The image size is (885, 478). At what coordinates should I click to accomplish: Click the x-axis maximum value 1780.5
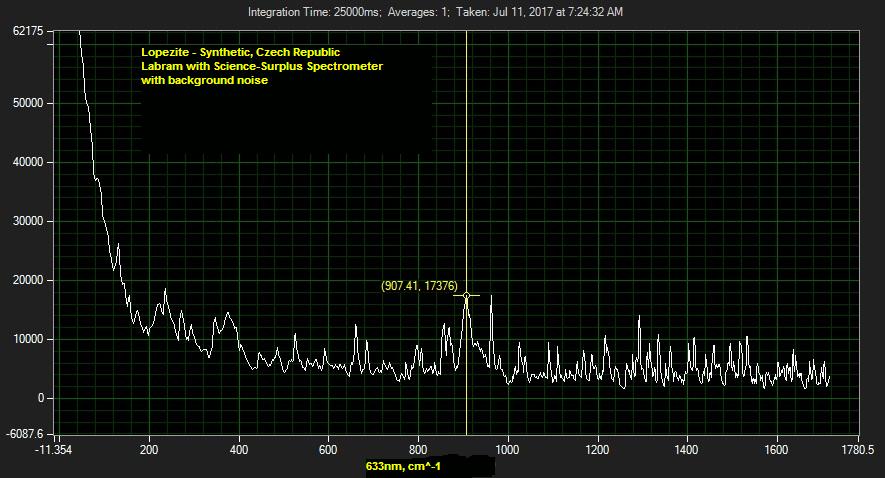pyautogui.click(x=858, y=450)
